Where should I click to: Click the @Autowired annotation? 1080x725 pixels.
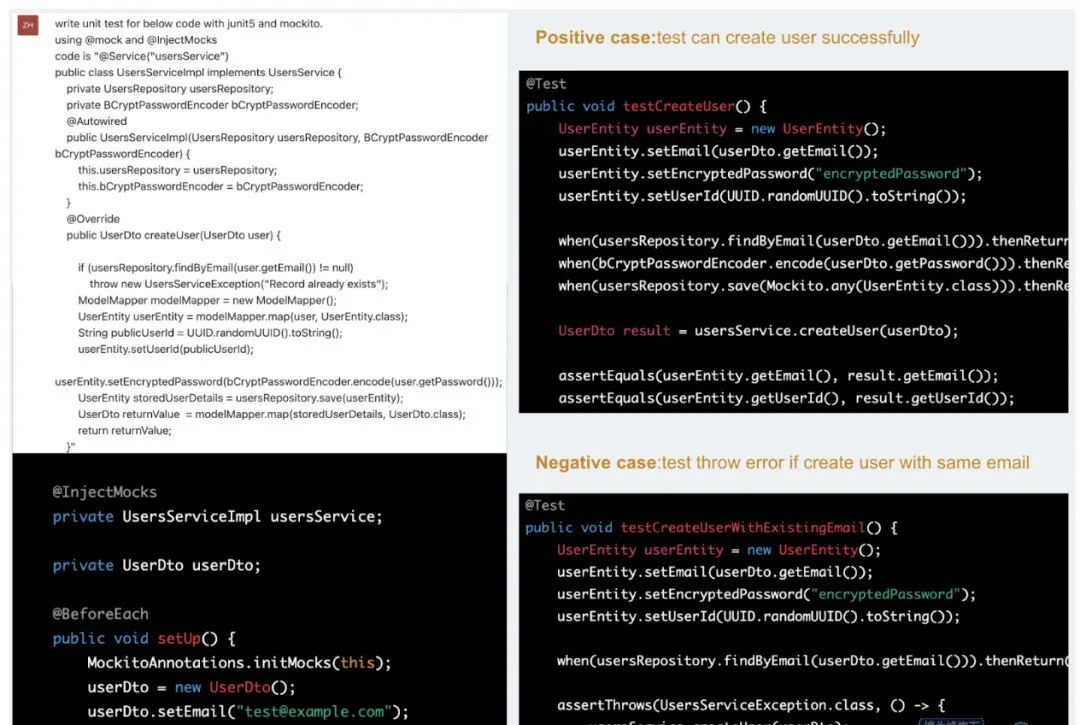96,121
